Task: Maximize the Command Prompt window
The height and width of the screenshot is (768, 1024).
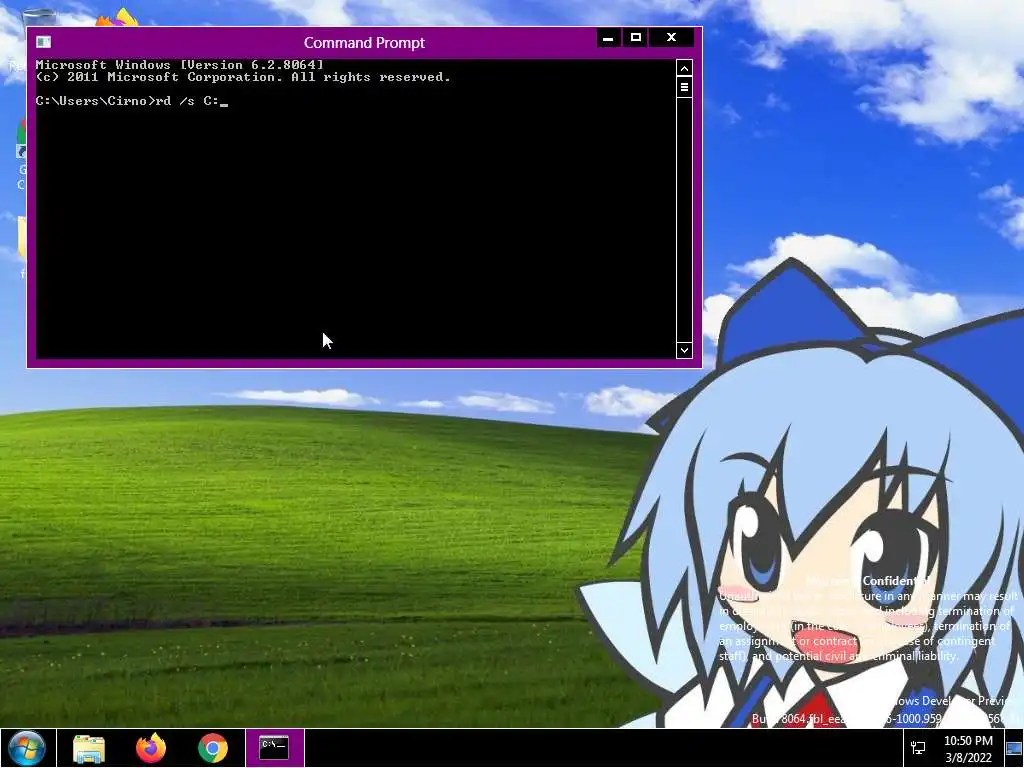Action: pyautogui.click(x=635, y=38)
